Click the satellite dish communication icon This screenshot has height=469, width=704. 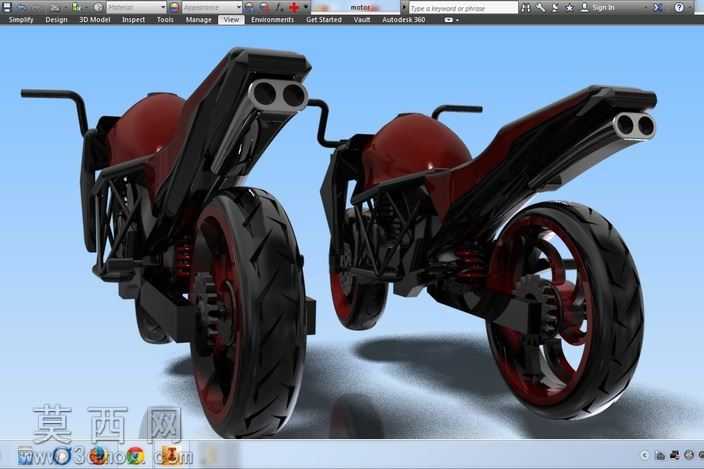pyautogui.click(x=555, y=8)
